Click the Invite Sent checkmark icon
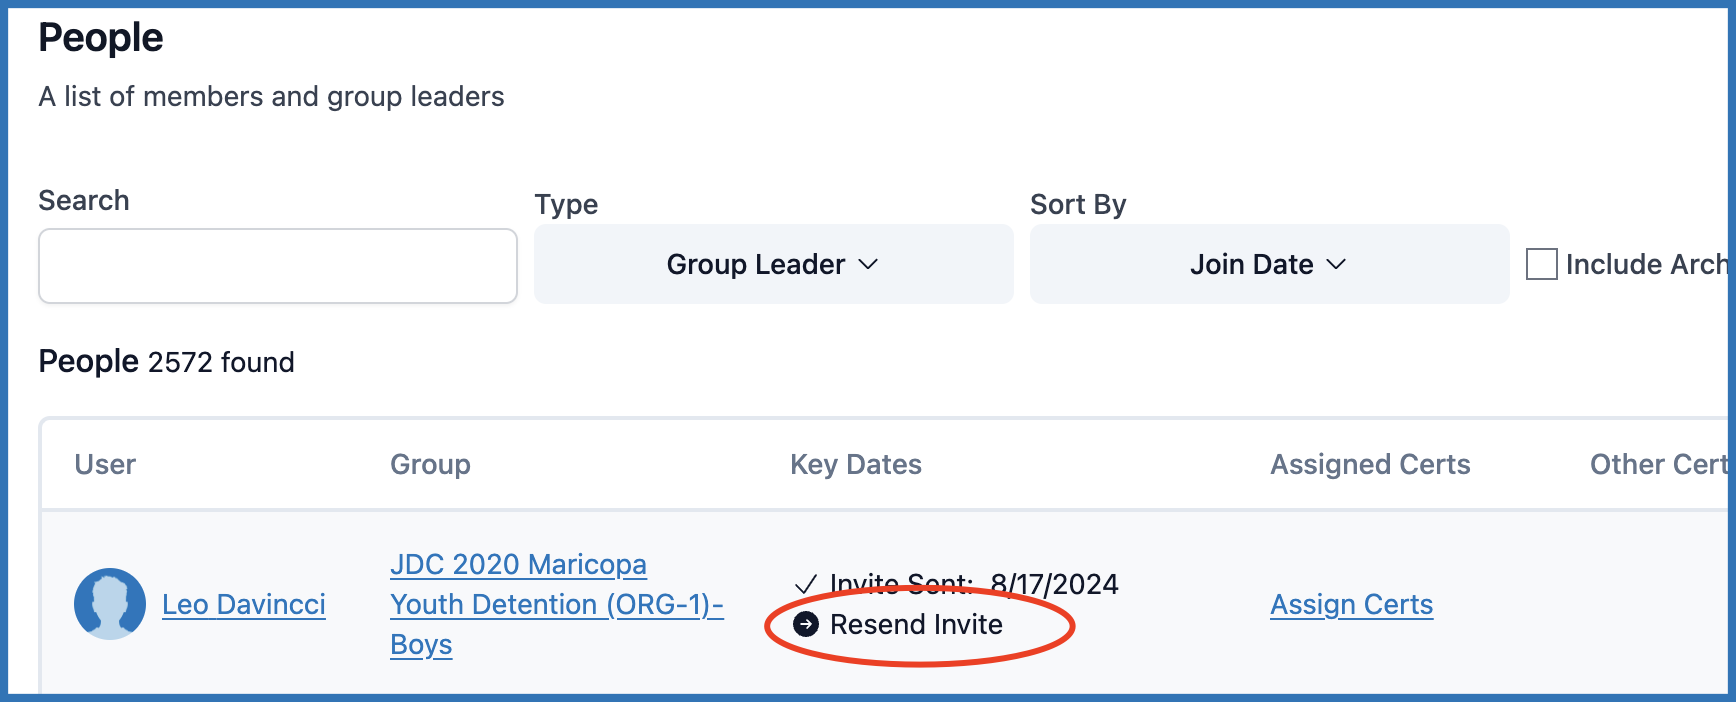 tap(806, 585)
